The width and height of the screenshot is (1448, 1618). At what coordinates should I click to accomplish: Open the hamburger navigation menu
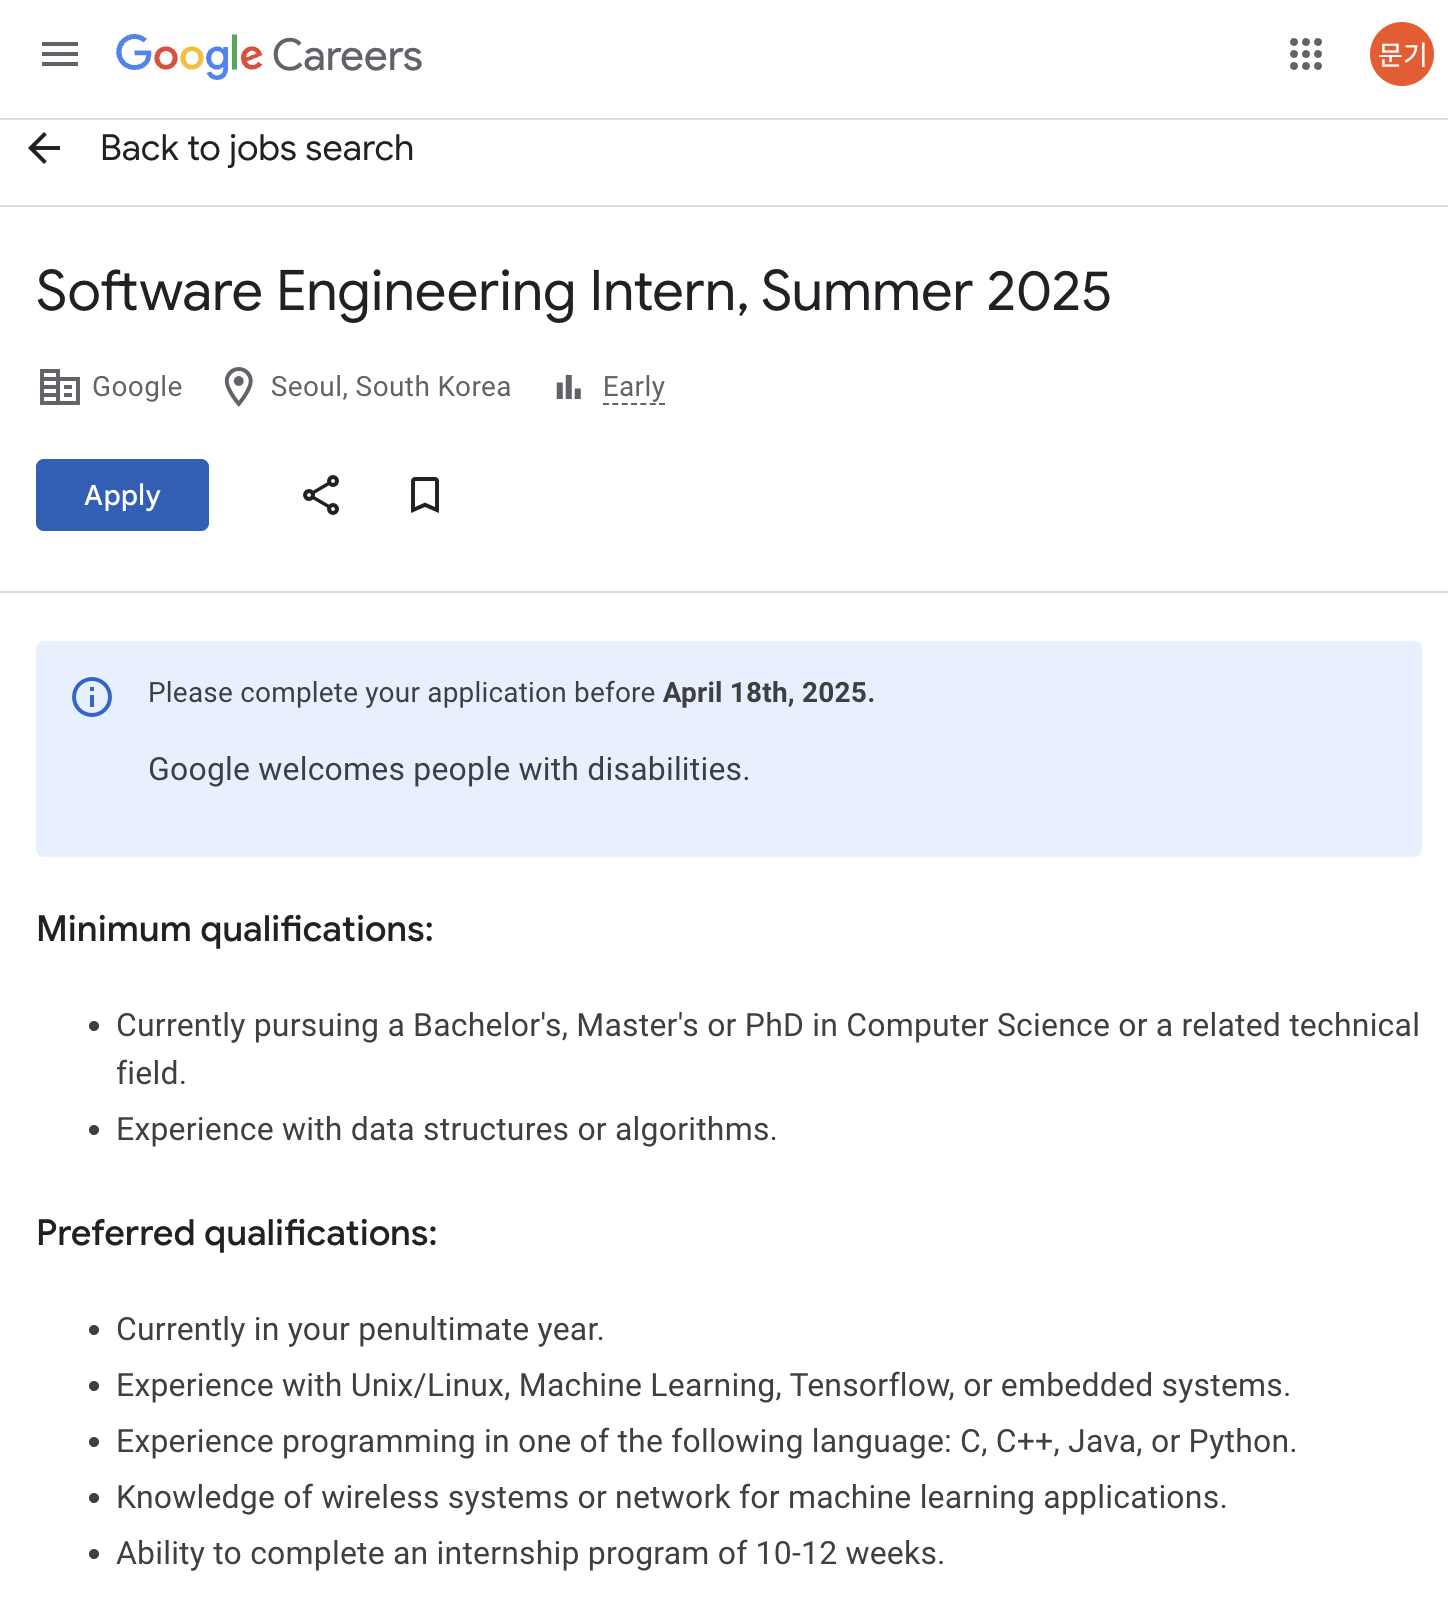tap(60, 54)
